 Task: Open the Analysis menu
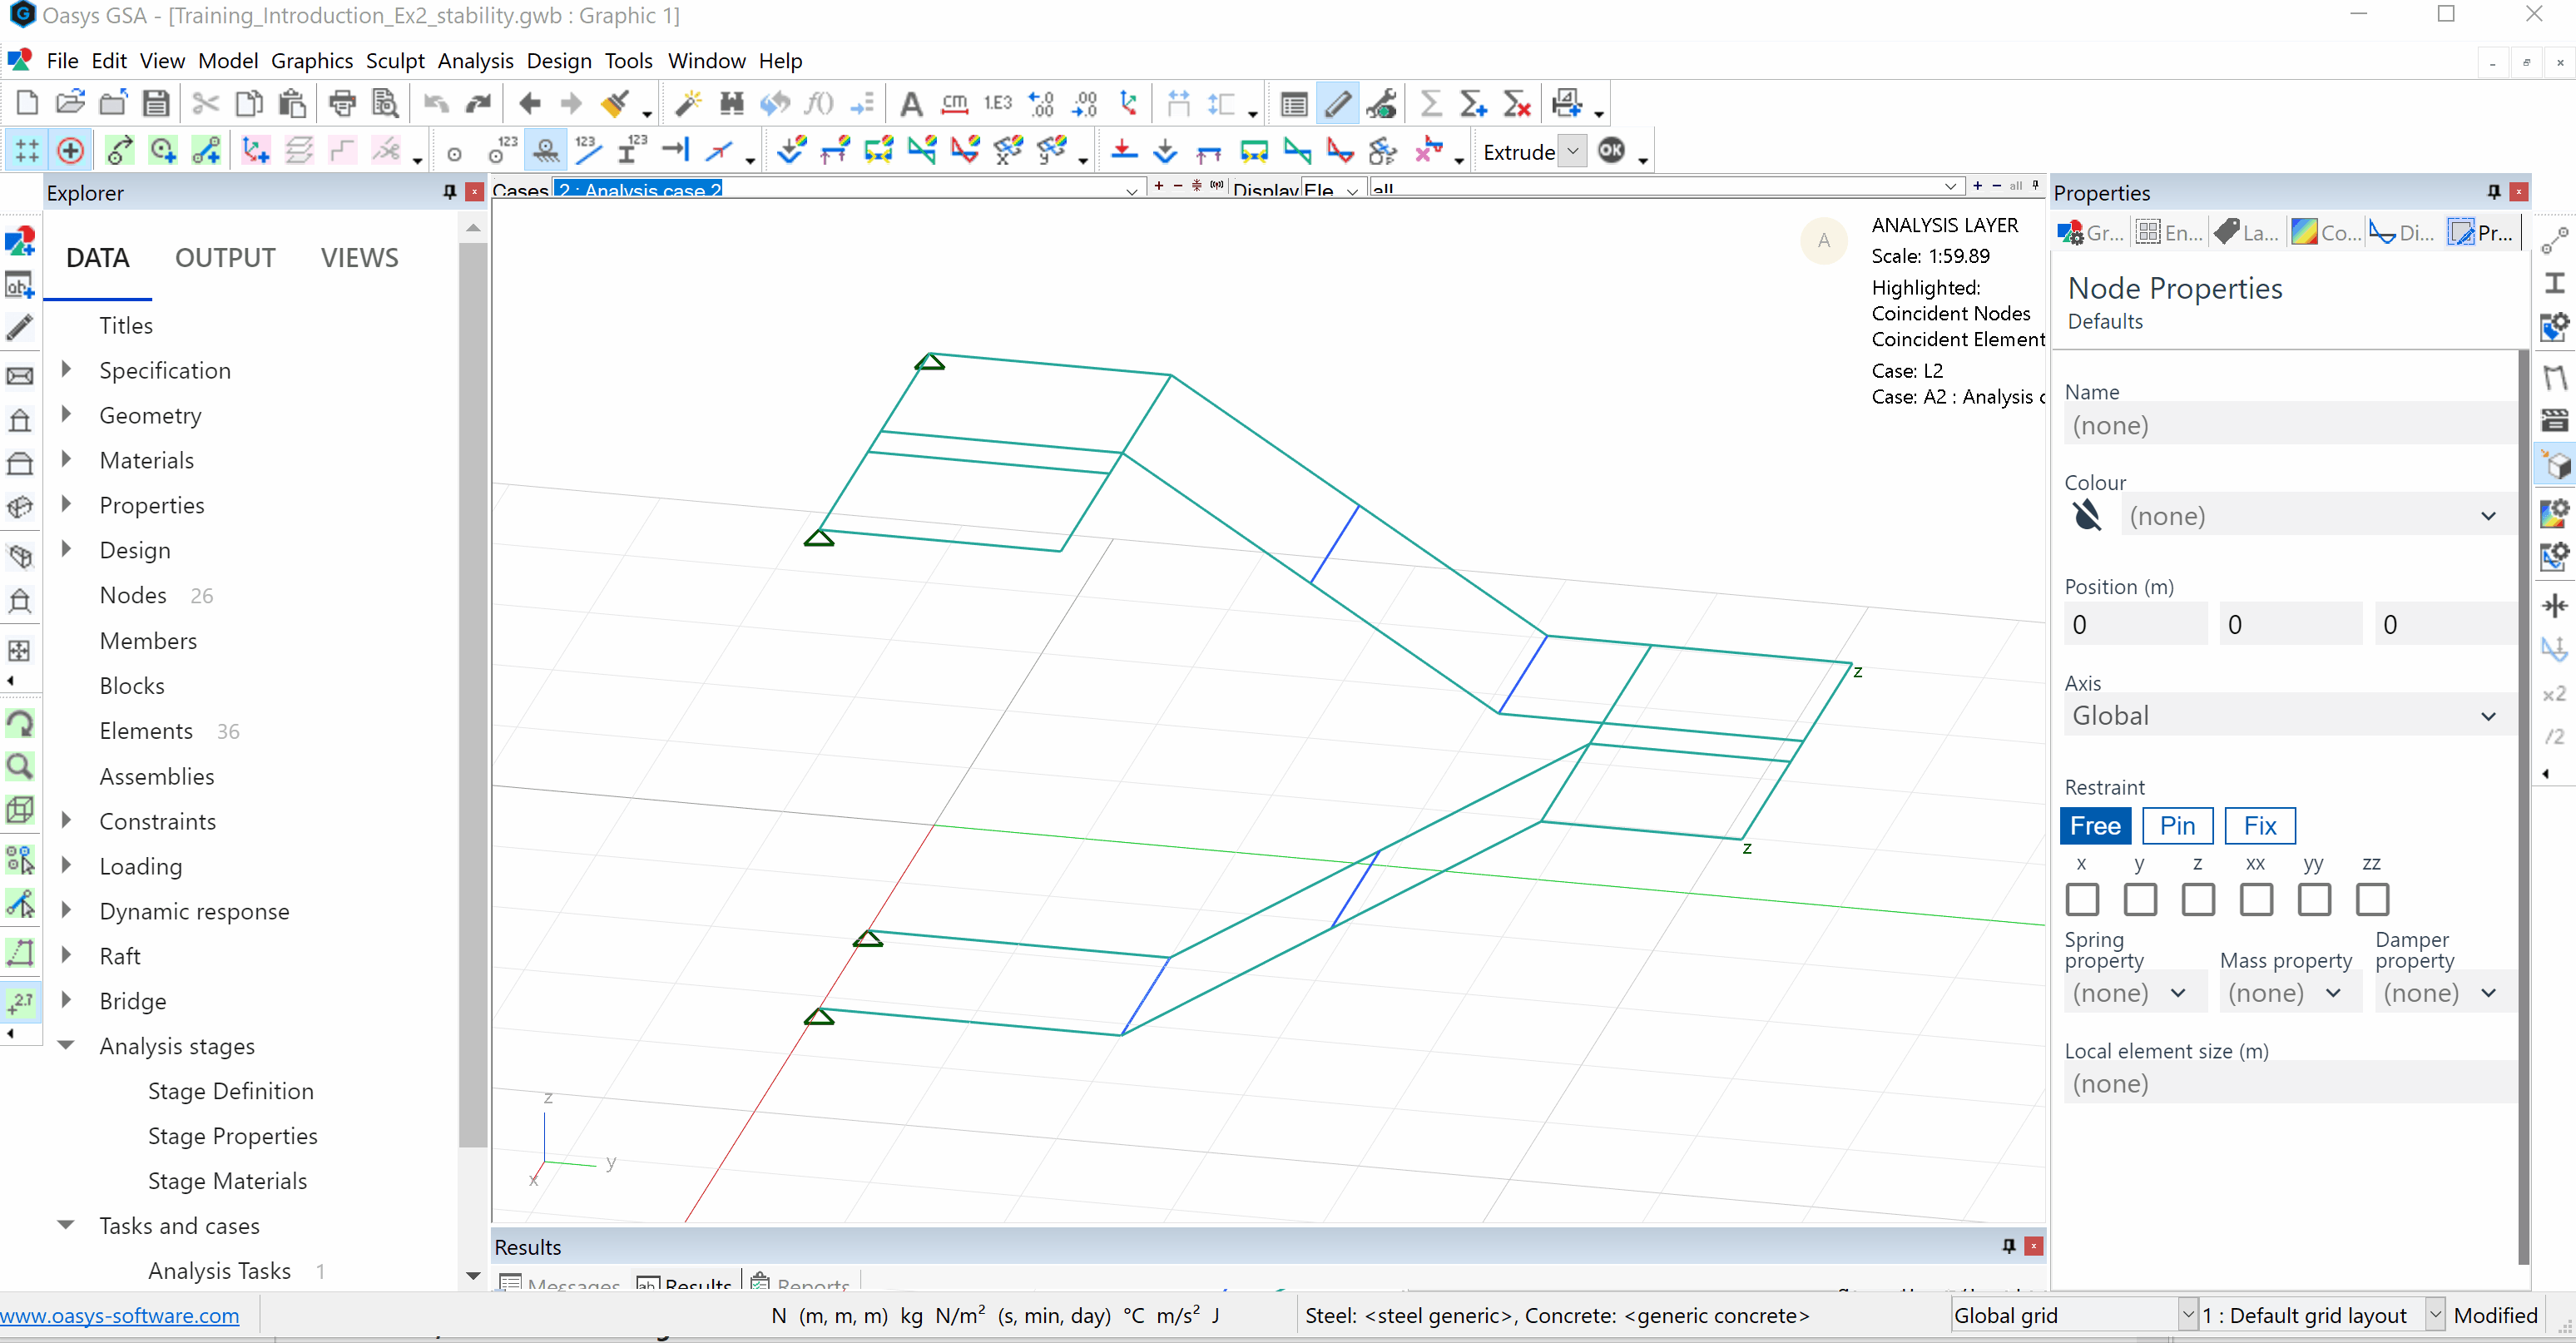click(x=475, y=61)
